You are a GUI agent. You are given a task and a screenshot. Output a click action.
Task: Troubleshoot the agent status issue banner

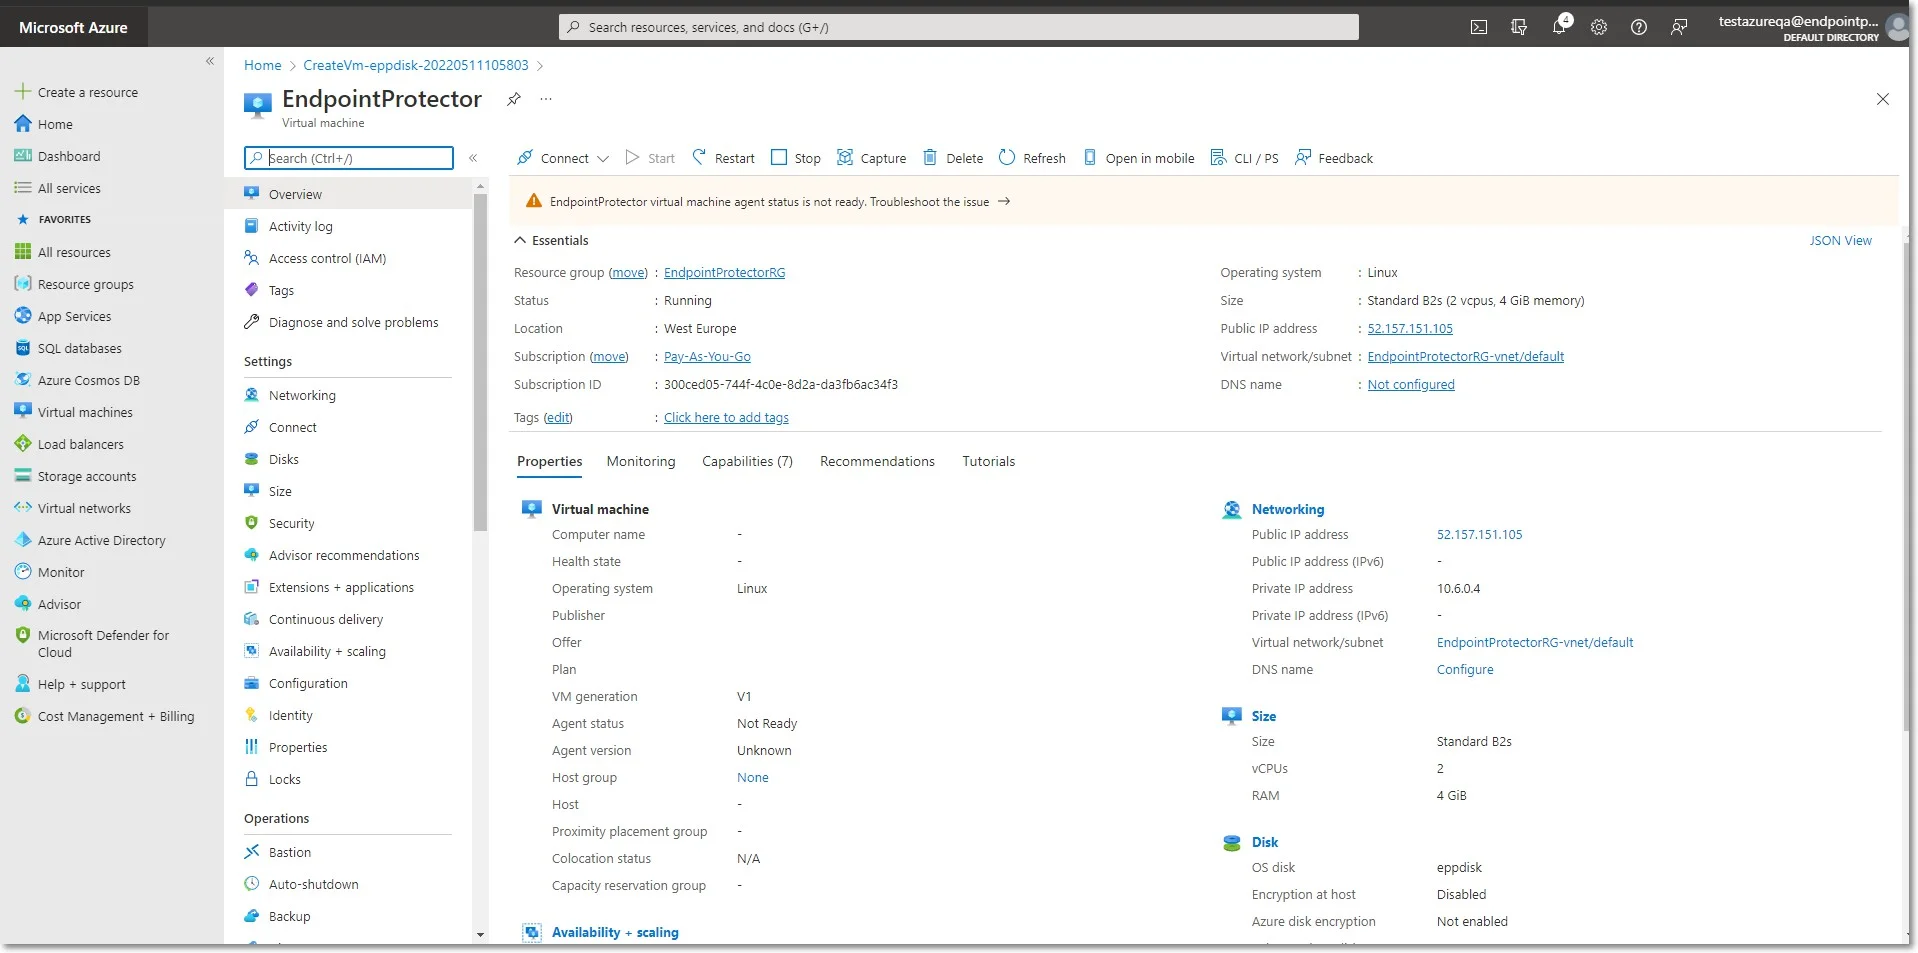click(x=939, y=201)
